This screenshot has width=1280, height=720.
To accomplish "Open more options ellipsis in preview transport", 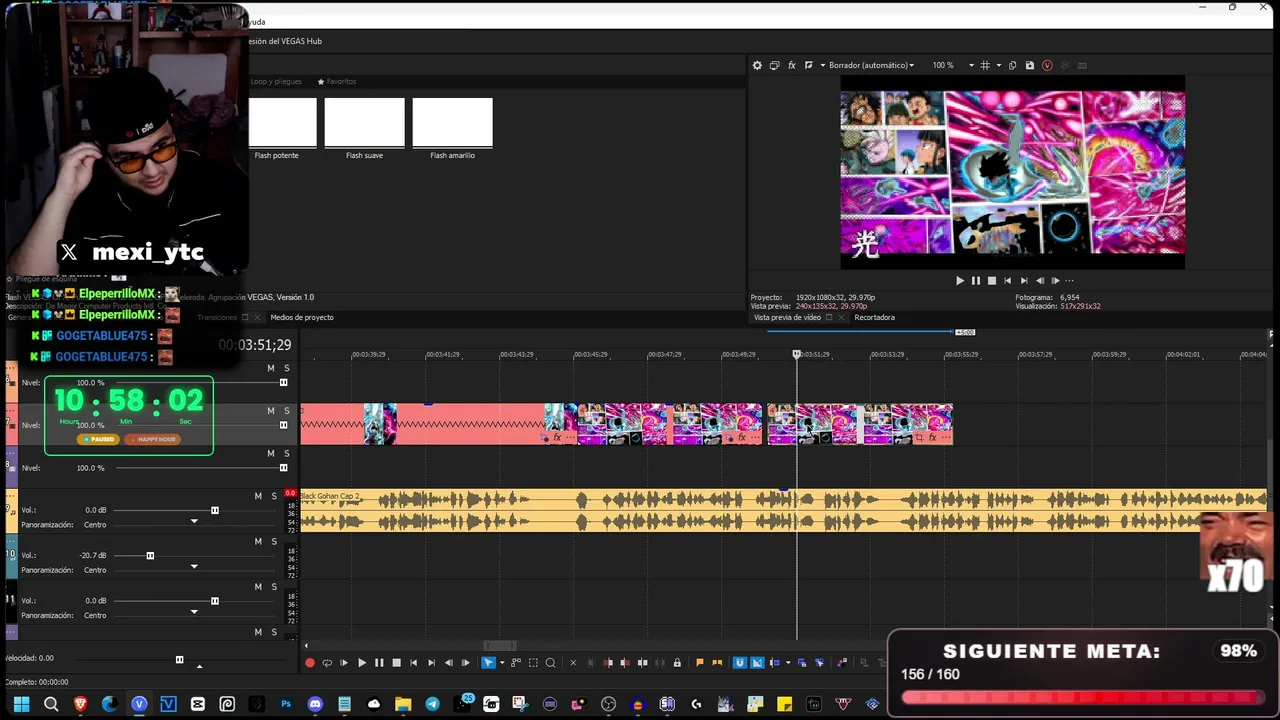I will pos(1069,281).
